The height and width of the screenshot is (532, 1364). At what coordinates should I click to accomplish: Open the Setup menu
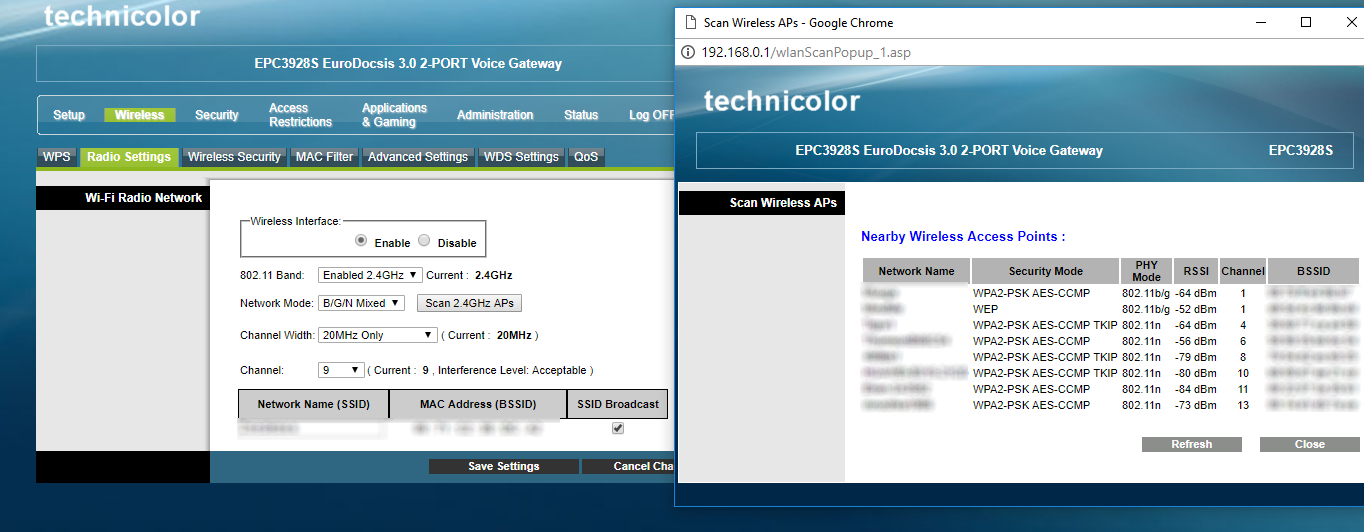tap(69, 115)
